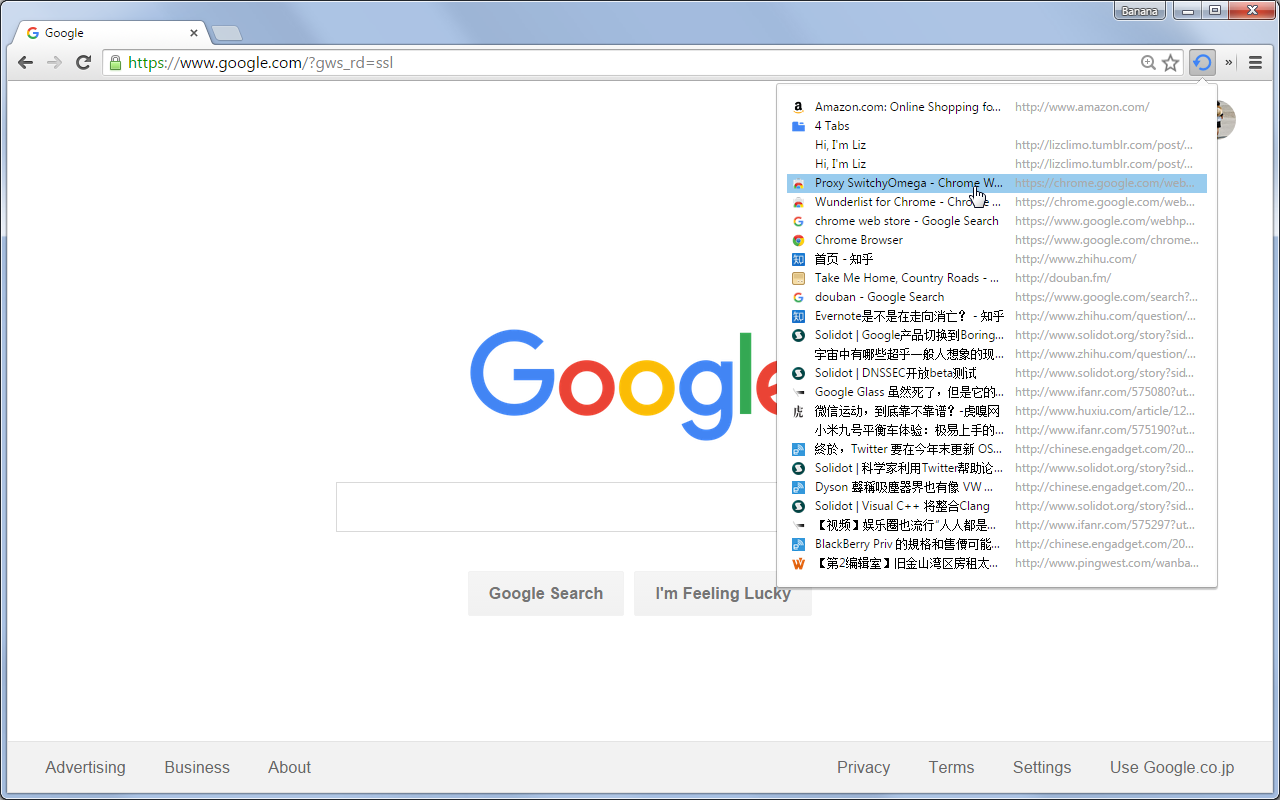This screenshot has width=1280, height=800.
Task: Open the Chrome hamburger menu
Action: [x=1255, y=62]
